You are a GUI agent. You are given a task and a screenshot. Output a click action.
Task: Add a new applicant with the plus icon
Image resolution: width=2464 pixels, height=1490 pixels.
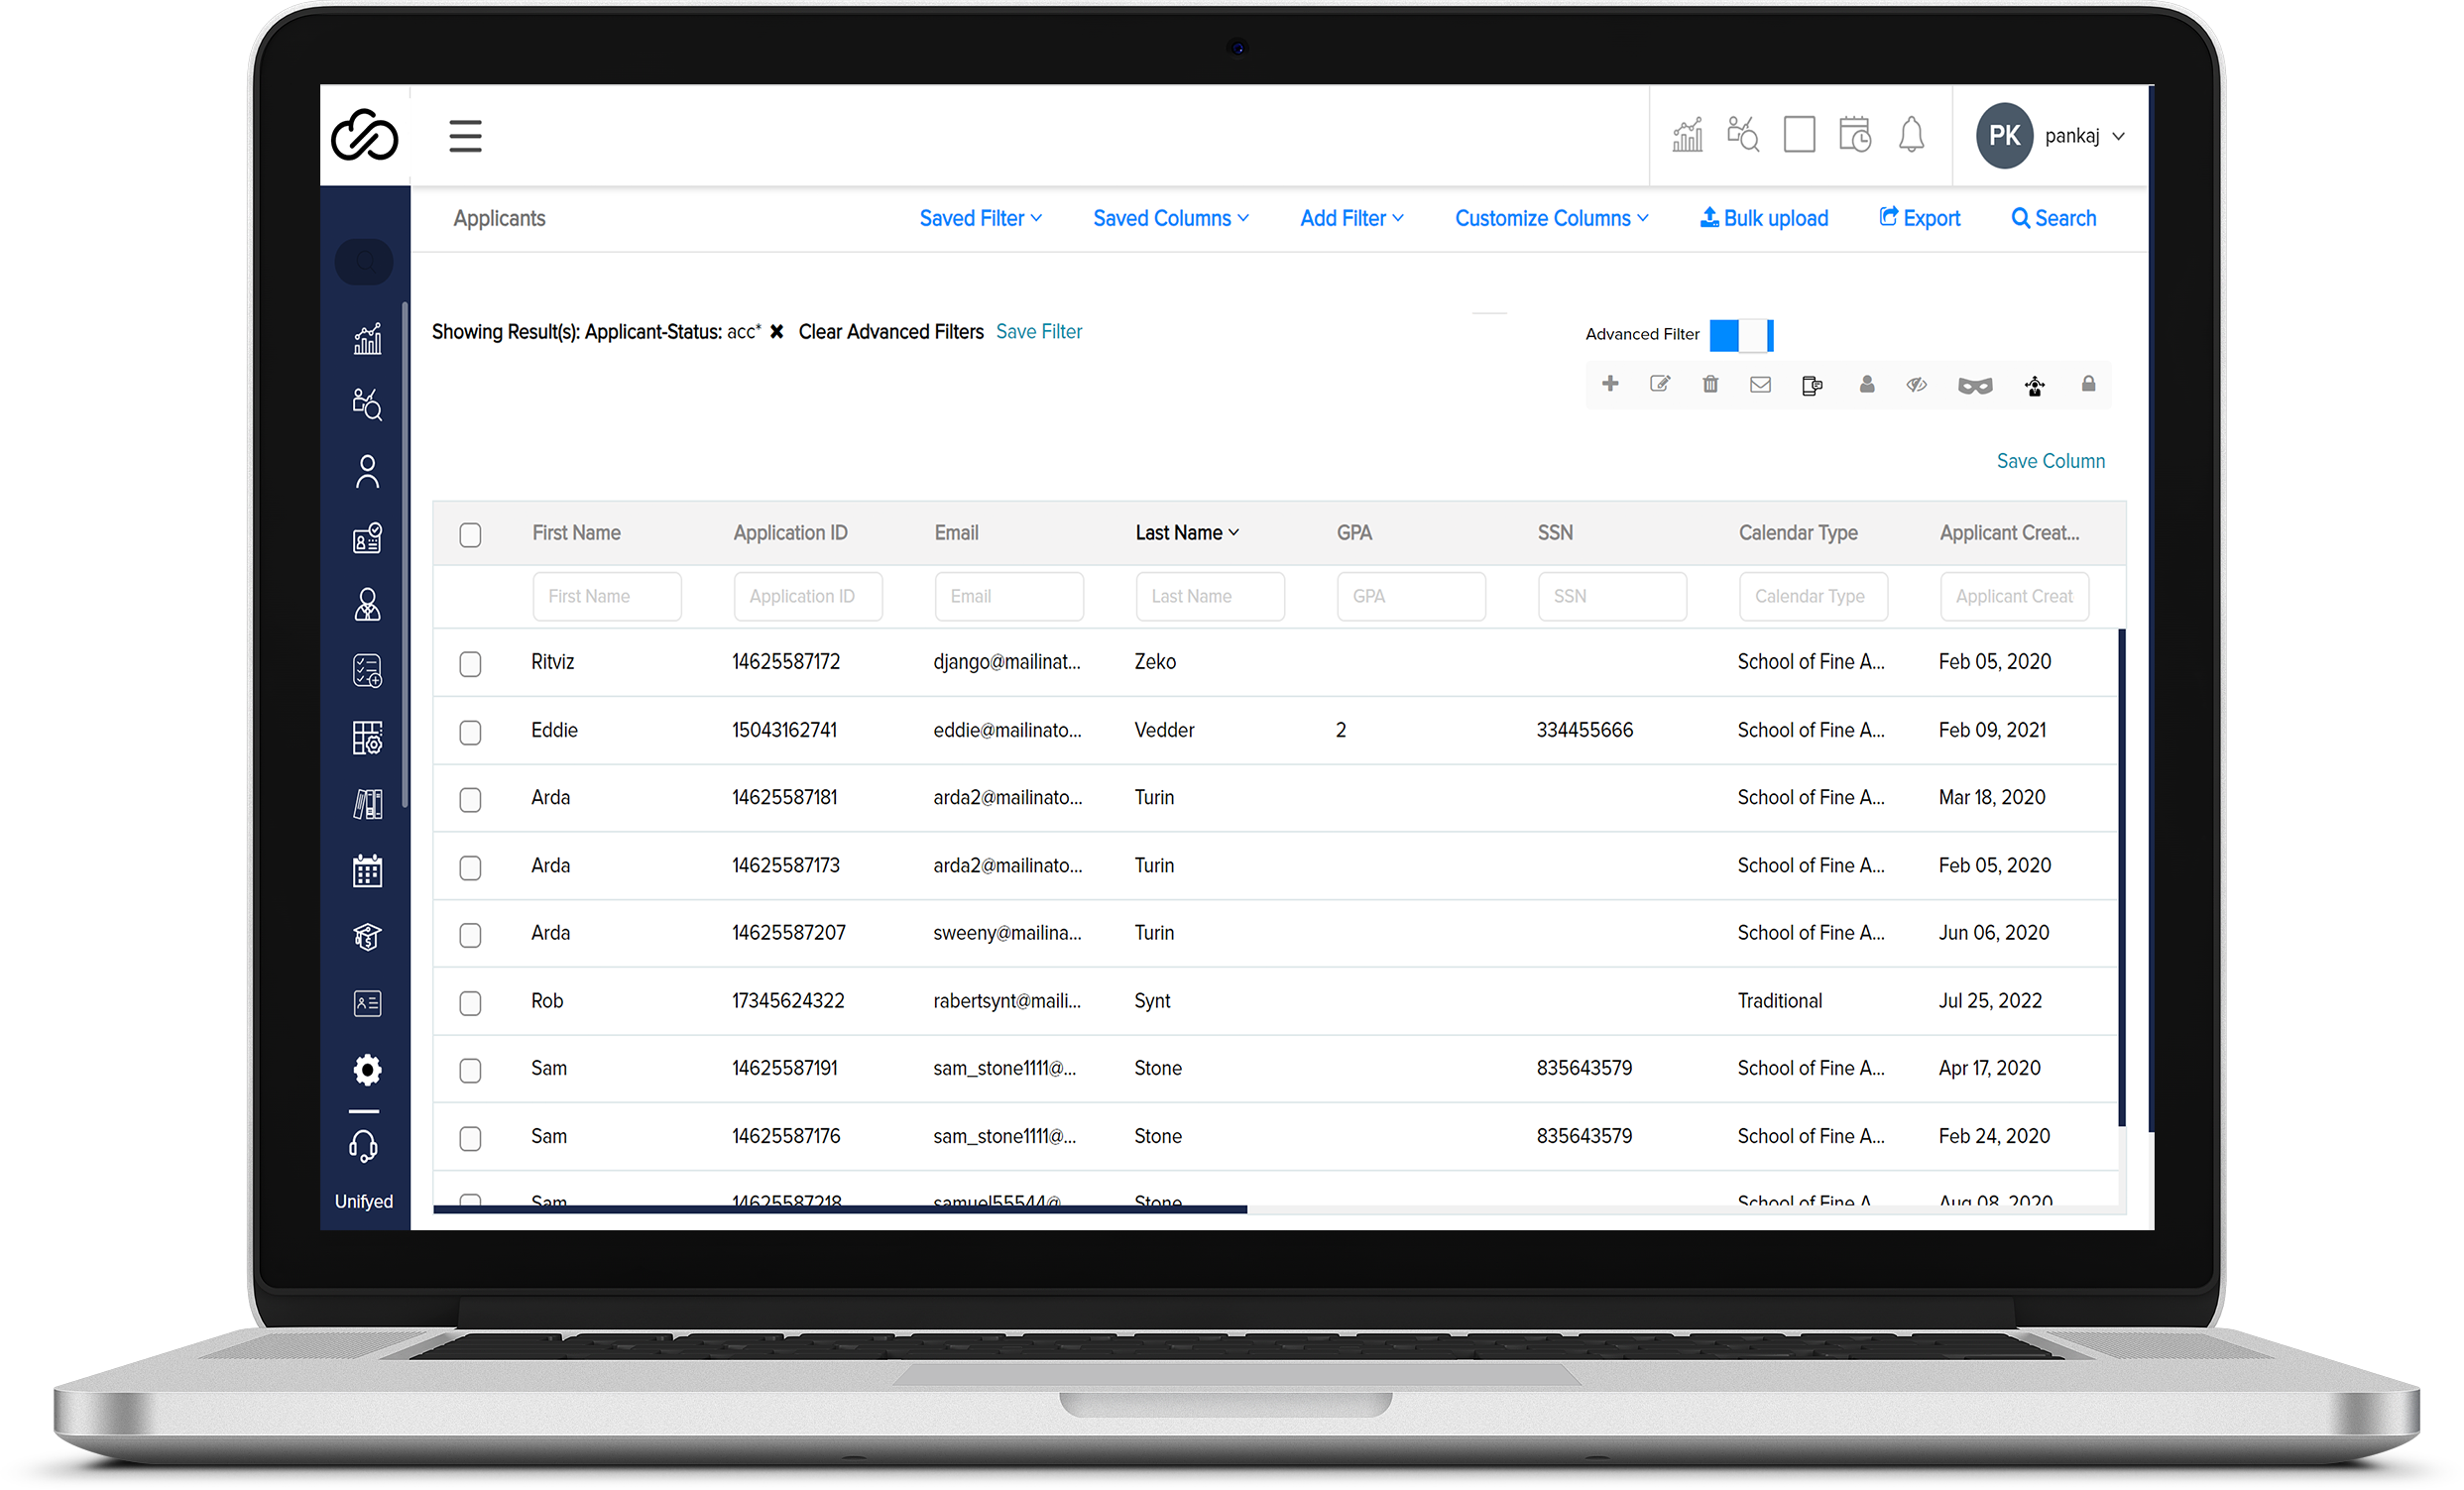1611,385
